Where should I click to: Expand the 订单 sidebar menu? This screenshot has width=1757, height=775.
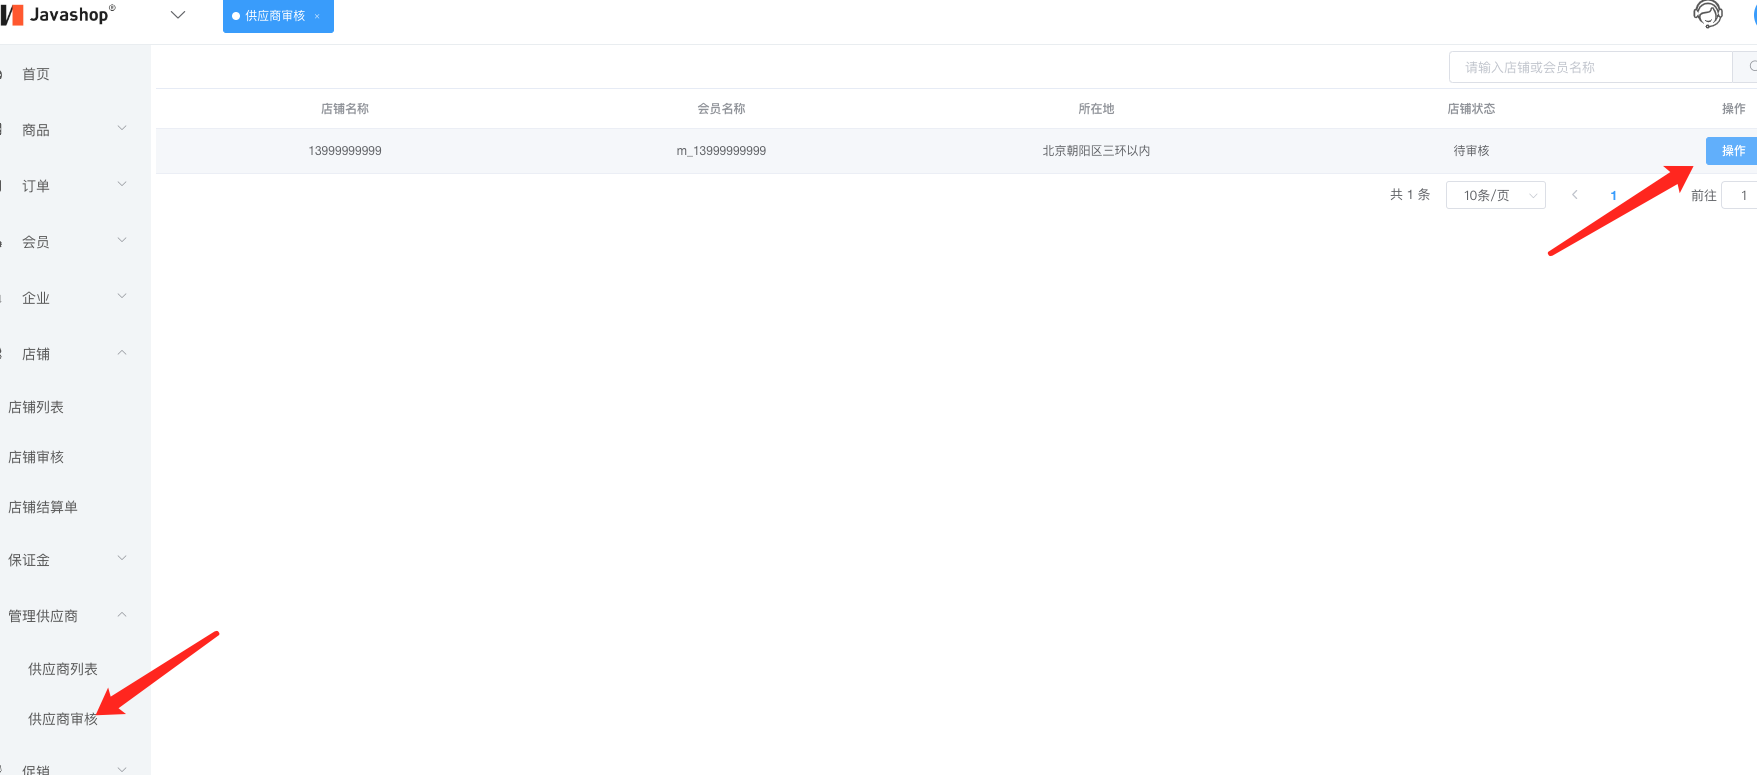point(75,186)
